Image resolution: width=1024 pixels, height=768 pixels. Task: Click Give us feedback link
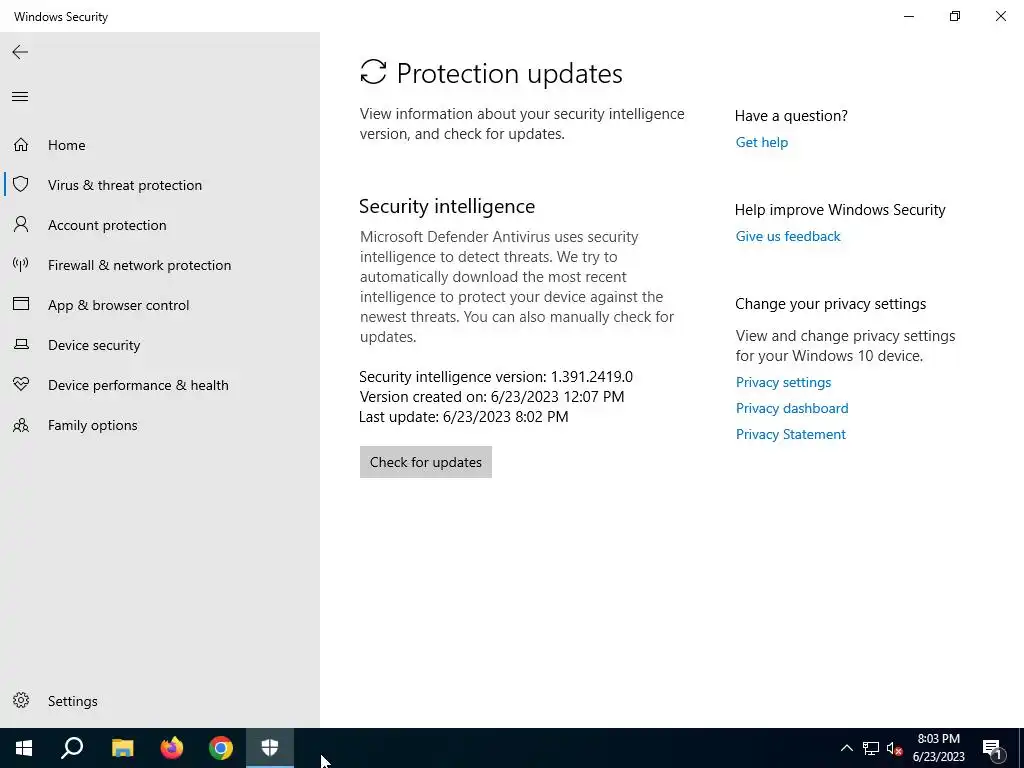(x=788, y=236)
